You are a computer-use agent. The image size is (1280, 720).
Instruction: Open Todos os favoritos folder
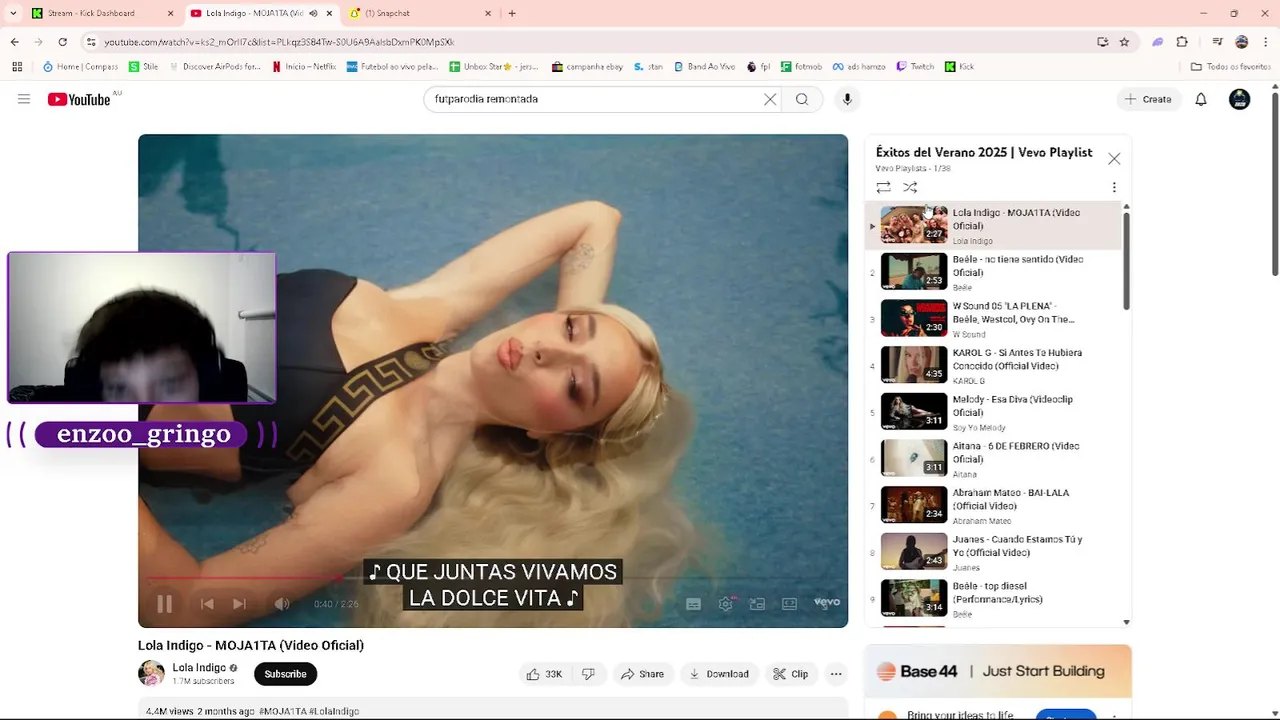1231,67
